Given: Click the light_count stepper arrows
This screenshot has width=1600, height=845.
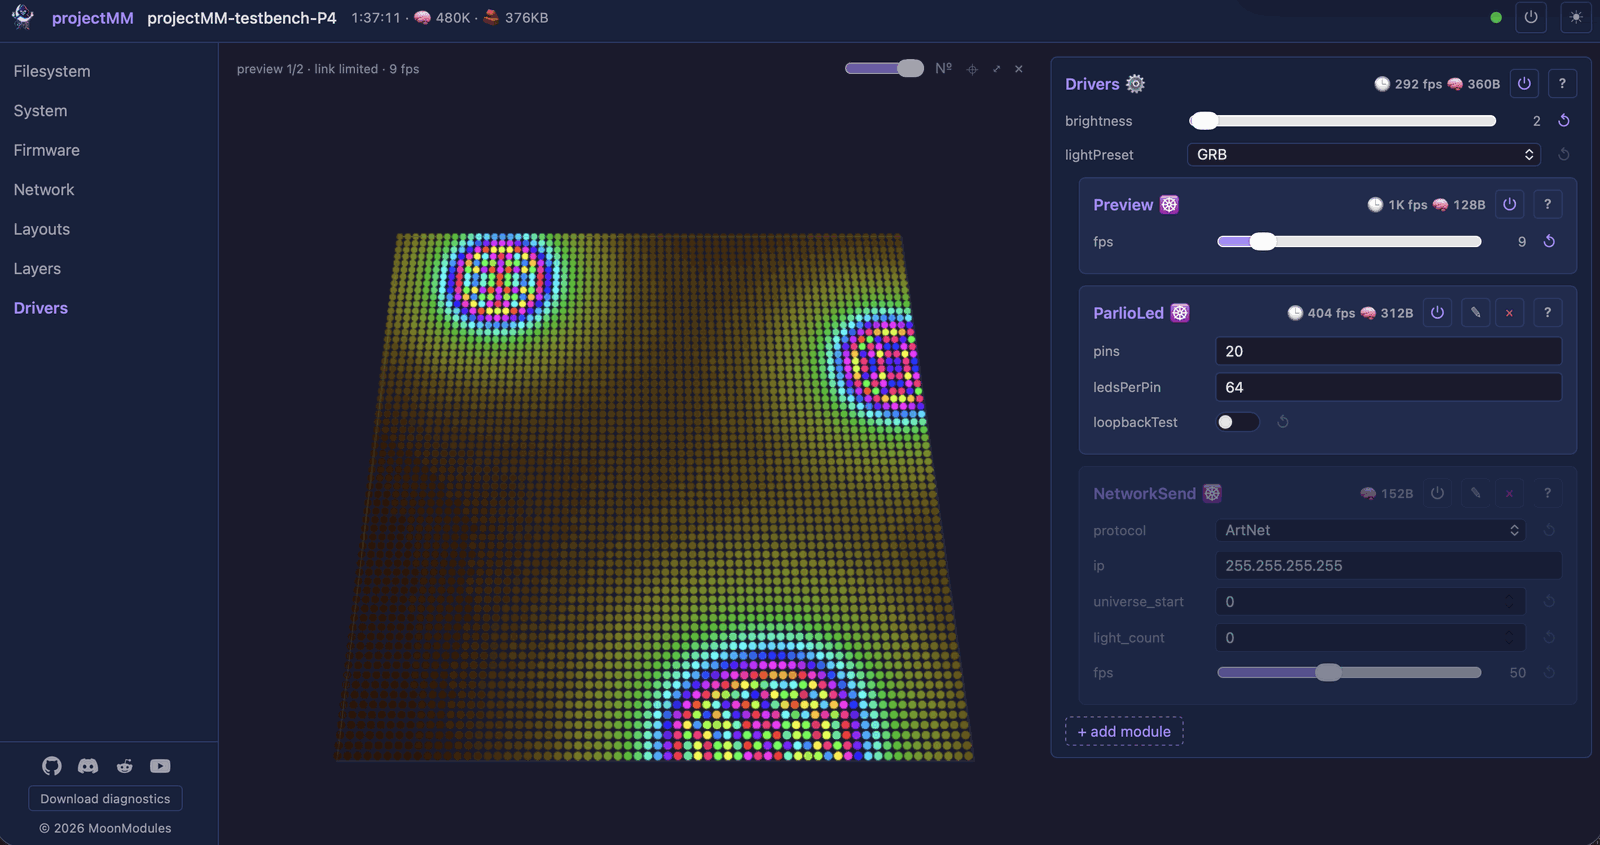Looking at the screenshot, I should click(x=1509, y=637).
